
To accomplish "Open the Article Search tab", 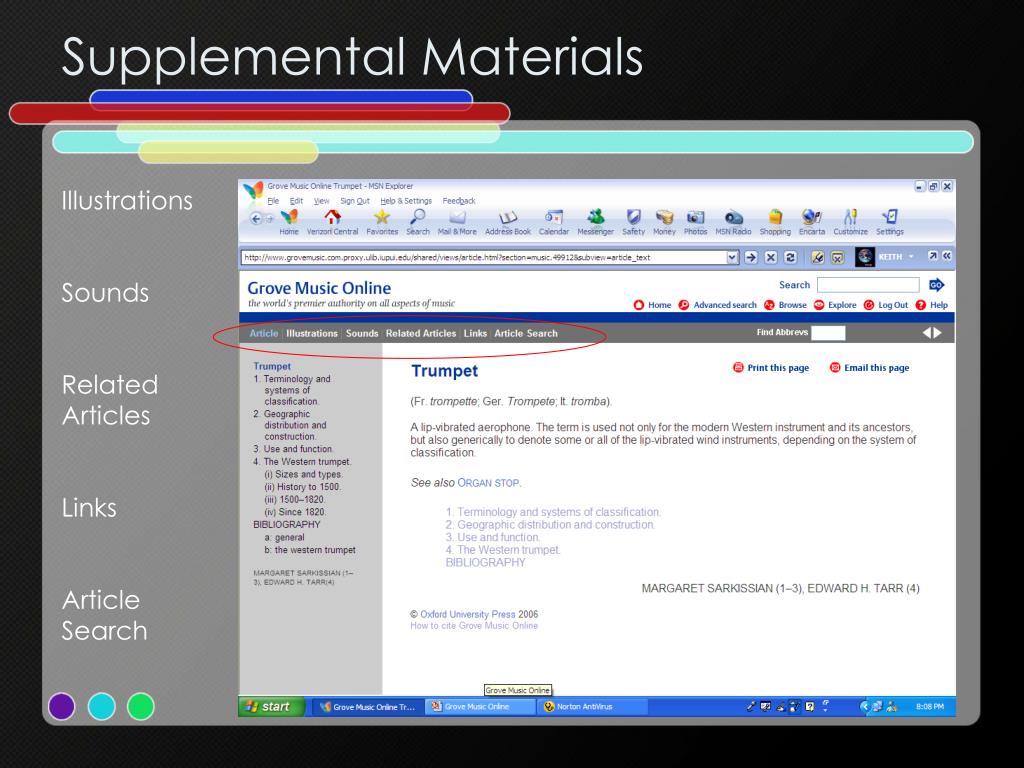I will pyautogui.click(x=526, y=333).
